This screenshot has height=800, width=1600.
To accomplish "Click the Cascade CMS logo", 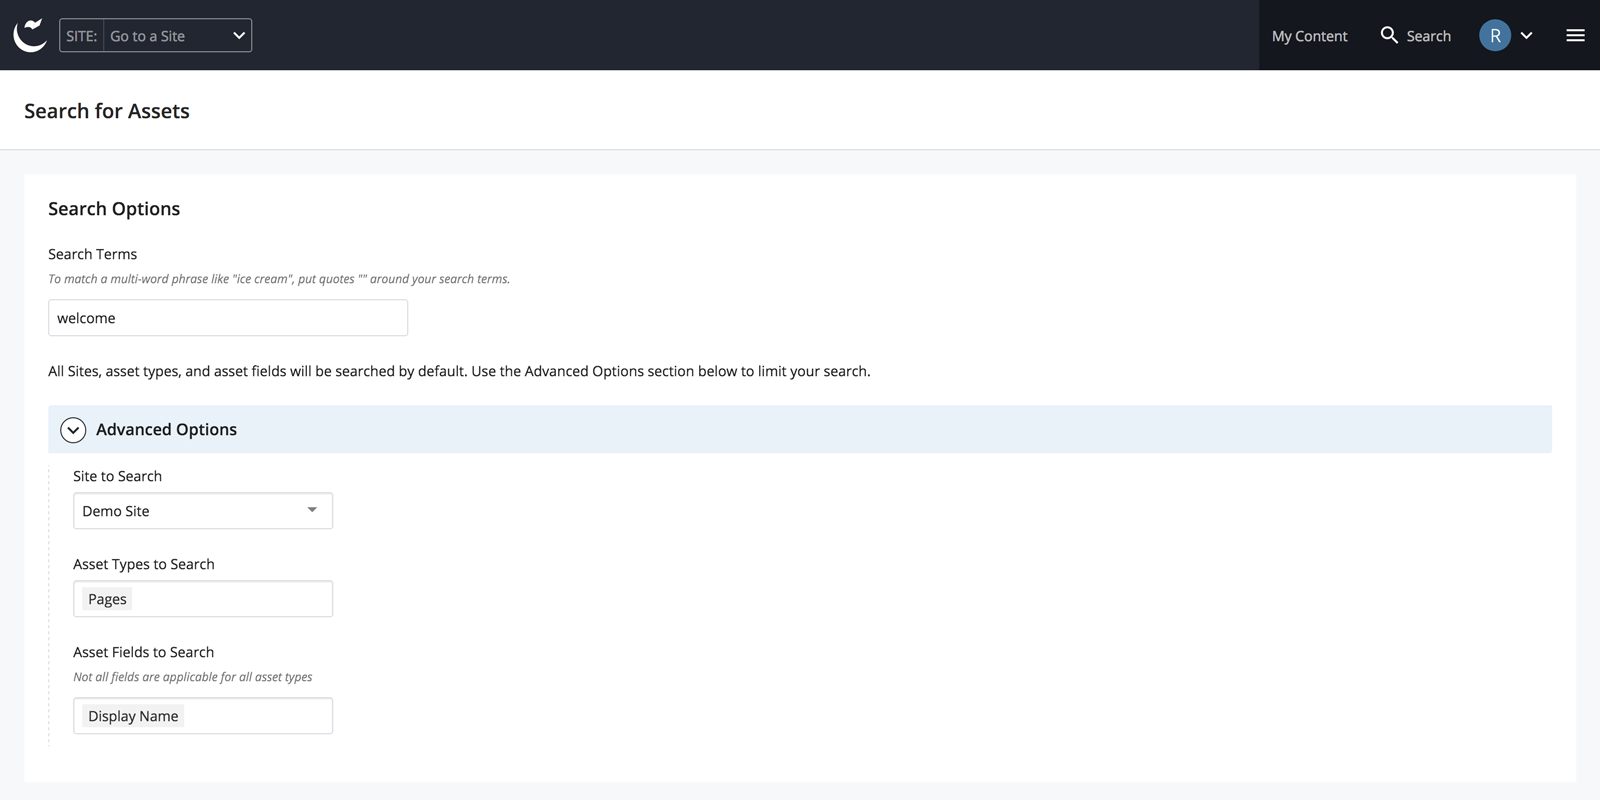I will point(30,35).
